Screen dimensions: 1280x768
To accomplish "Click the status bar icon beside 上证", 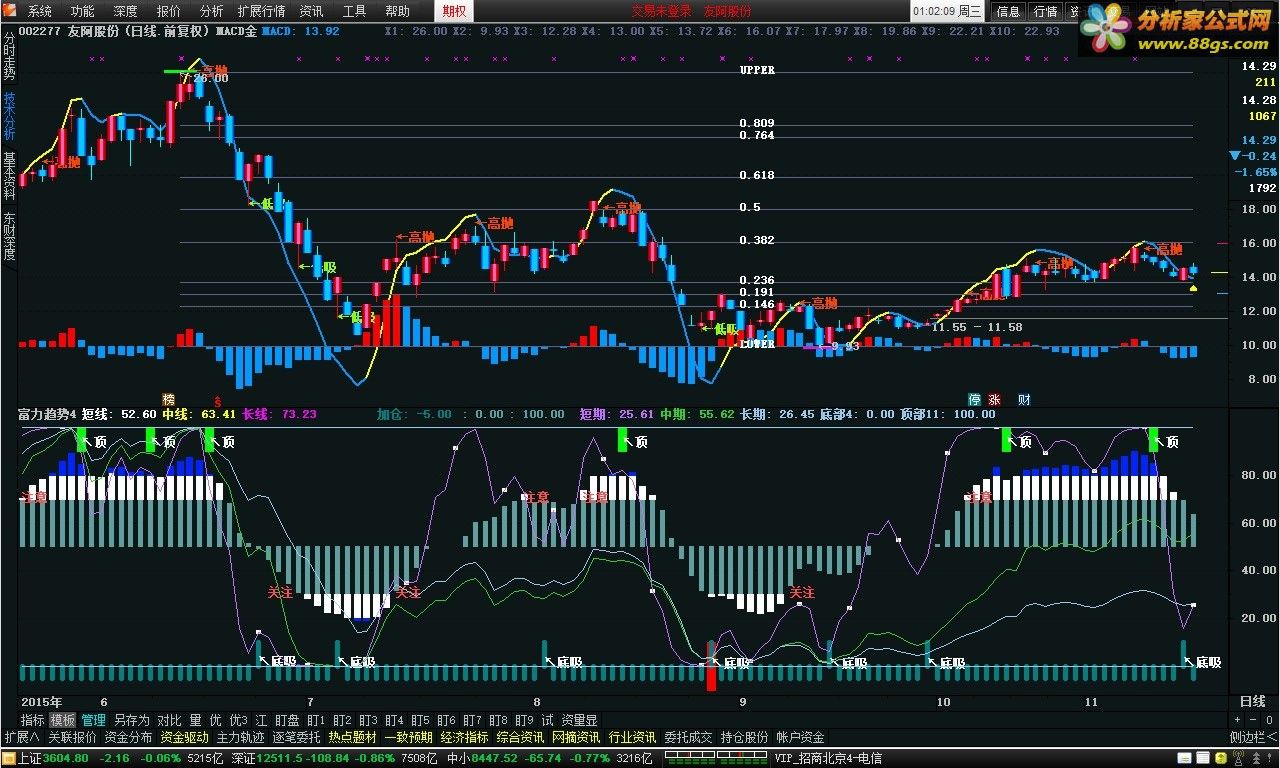I will (x=8, y=759).
